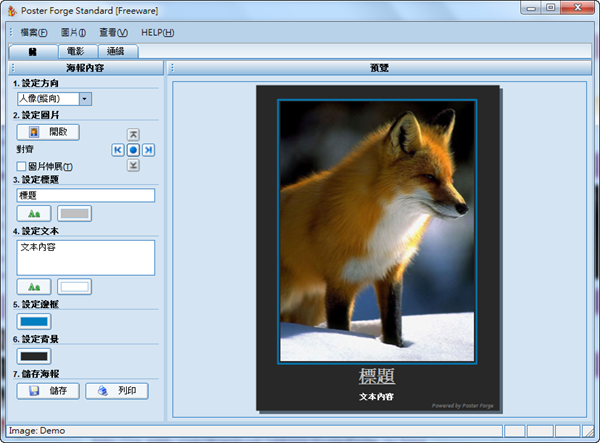Print the poster with 列印 button
600x443 pixels.
tap(116, 390)
